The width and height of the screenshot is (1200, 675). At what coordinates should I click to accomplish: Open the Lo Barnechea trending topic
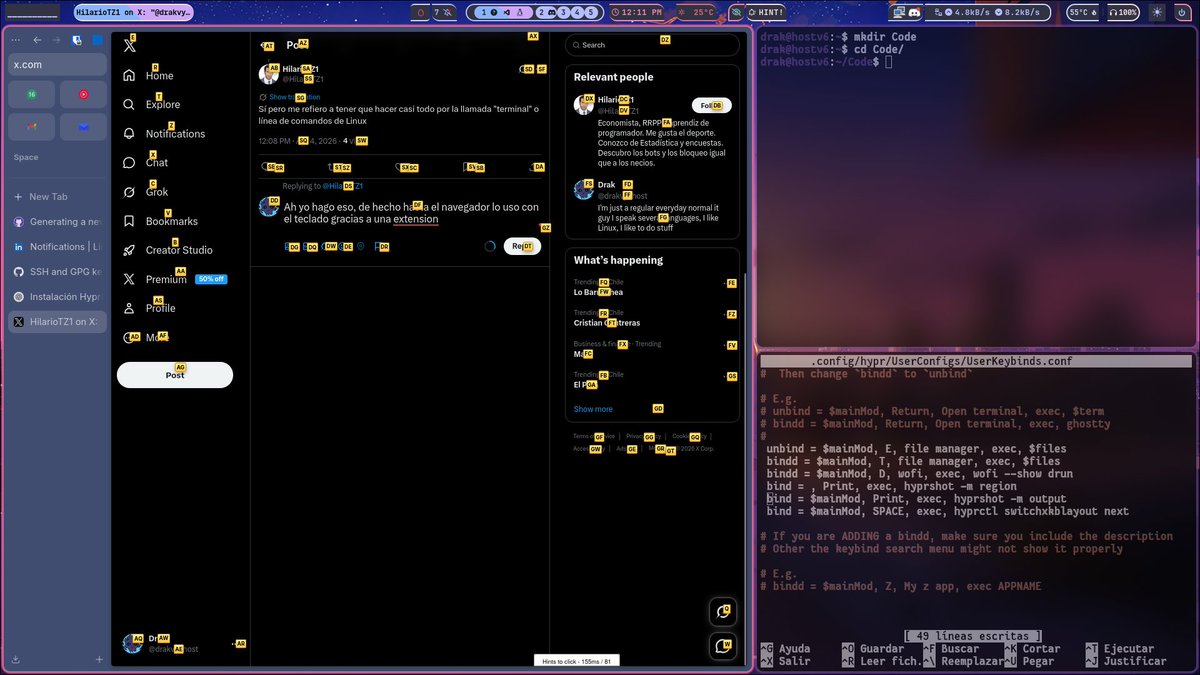click(x=599, y=292)
